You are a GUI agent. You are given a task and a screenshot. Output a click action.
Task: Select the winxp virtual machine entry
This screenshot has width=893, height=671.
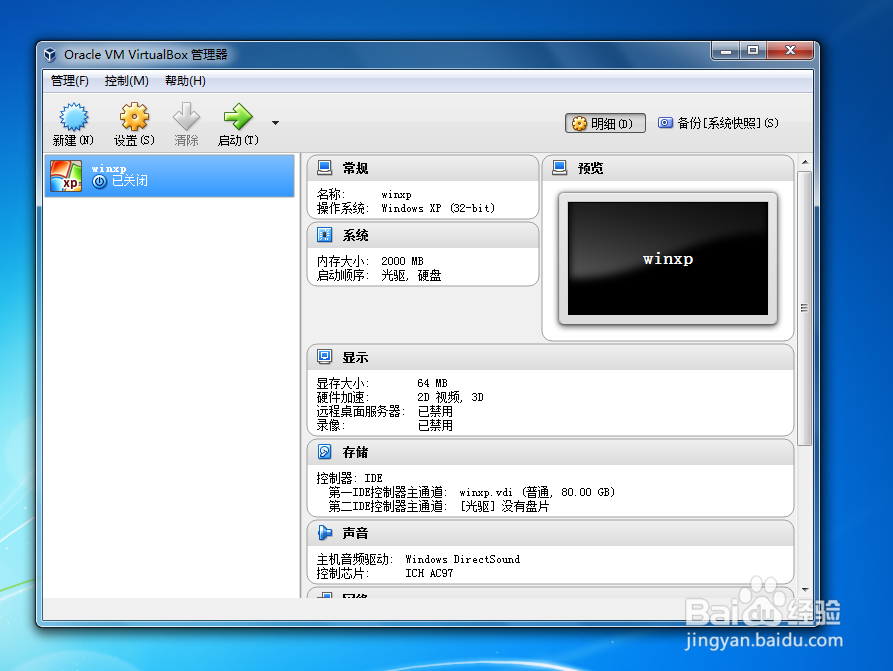click(170, 175)
